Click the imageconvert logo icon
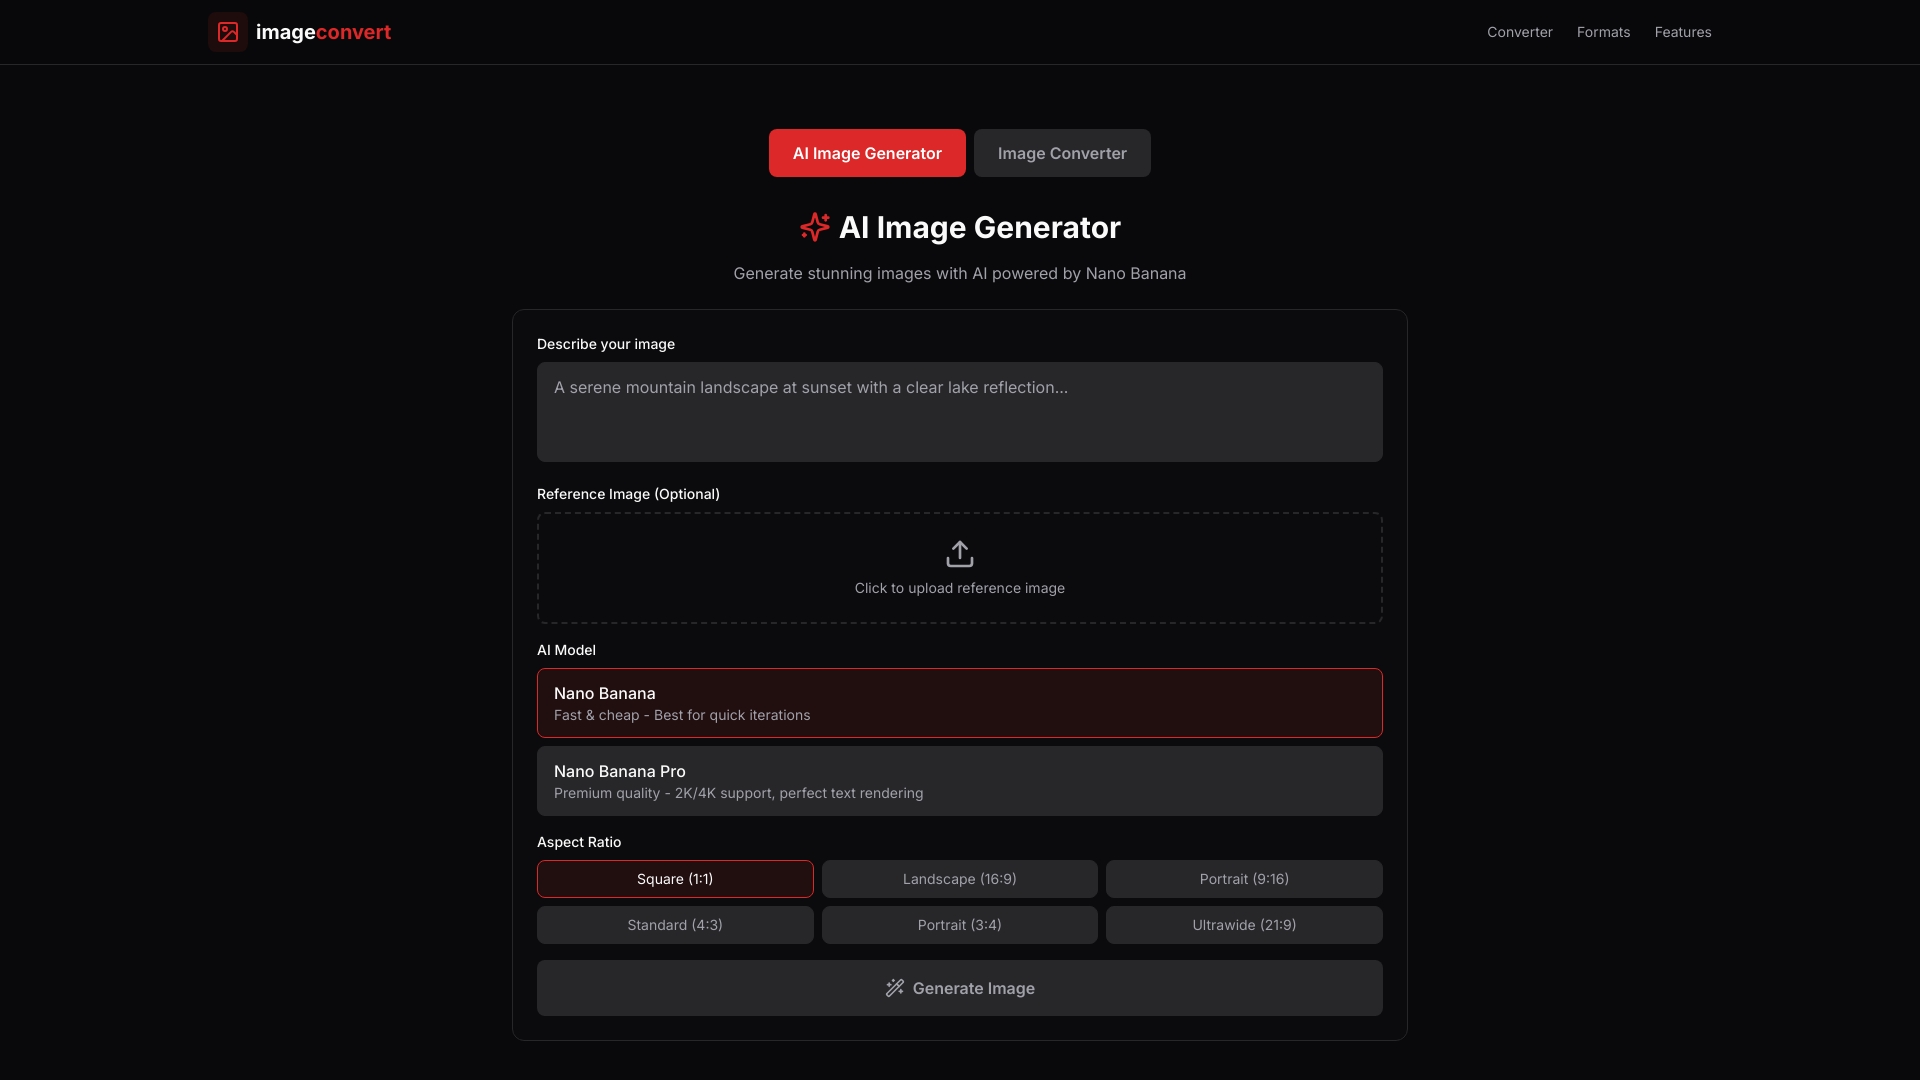Viewport: 1920px width, 1080px height. (228, 32)
